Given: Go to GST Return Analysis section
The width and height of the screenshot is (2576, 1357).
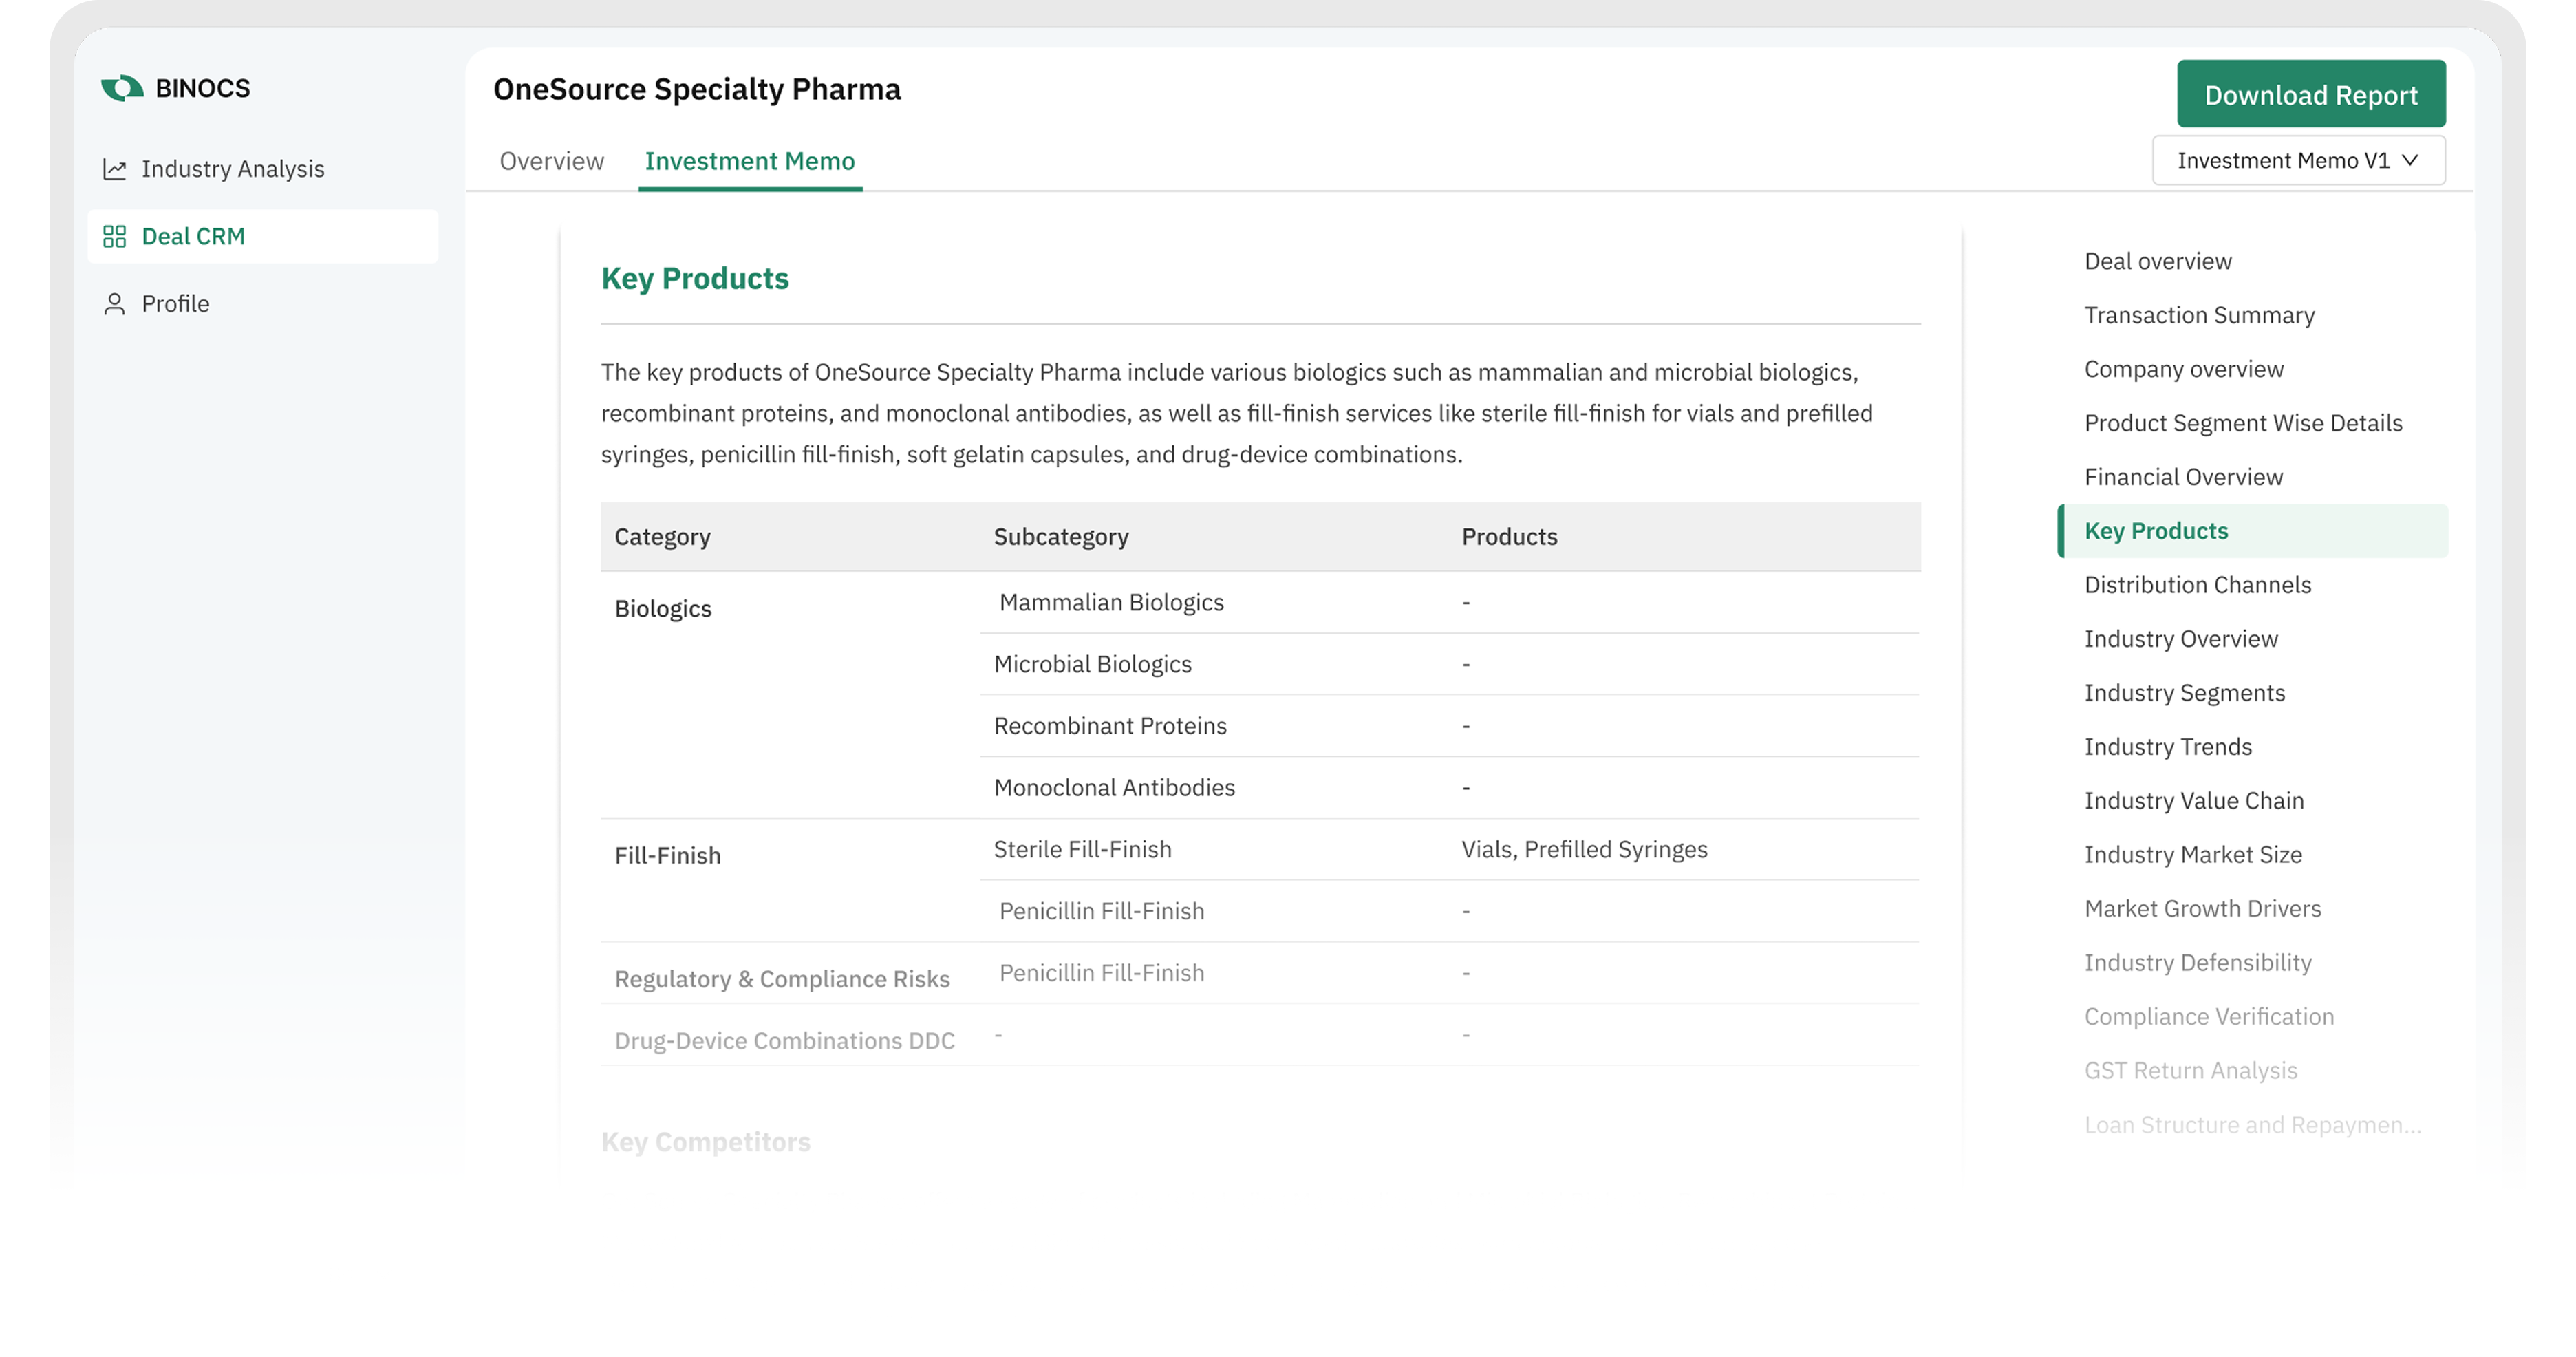Looking at the screenshot, I should 2190,1071.
